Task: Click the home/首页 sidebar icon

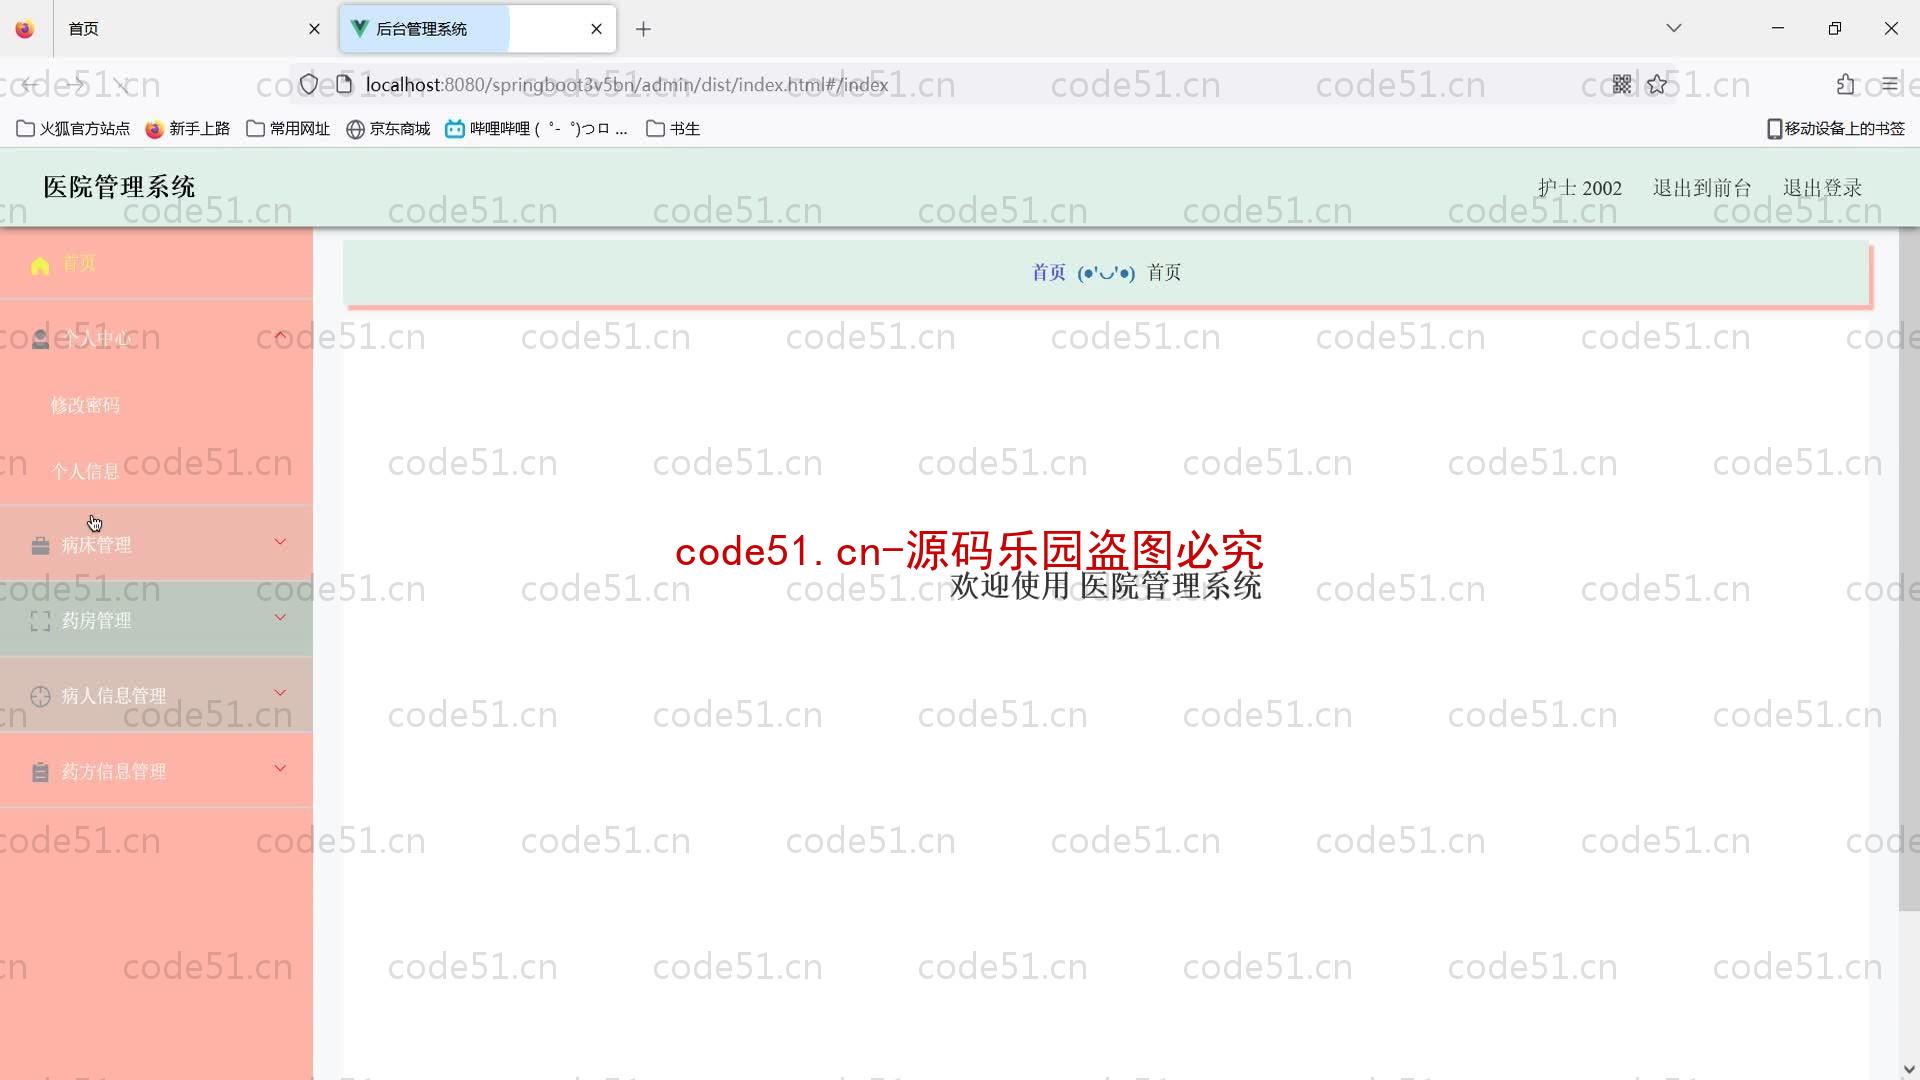Action: [41, 262]
